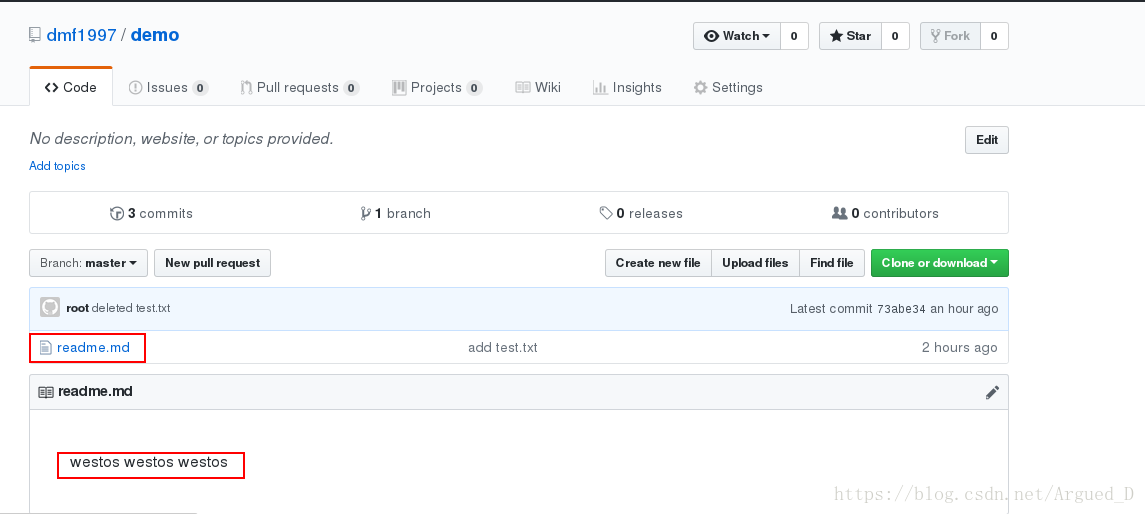Go to the Wiki tab

coord(538,88)
